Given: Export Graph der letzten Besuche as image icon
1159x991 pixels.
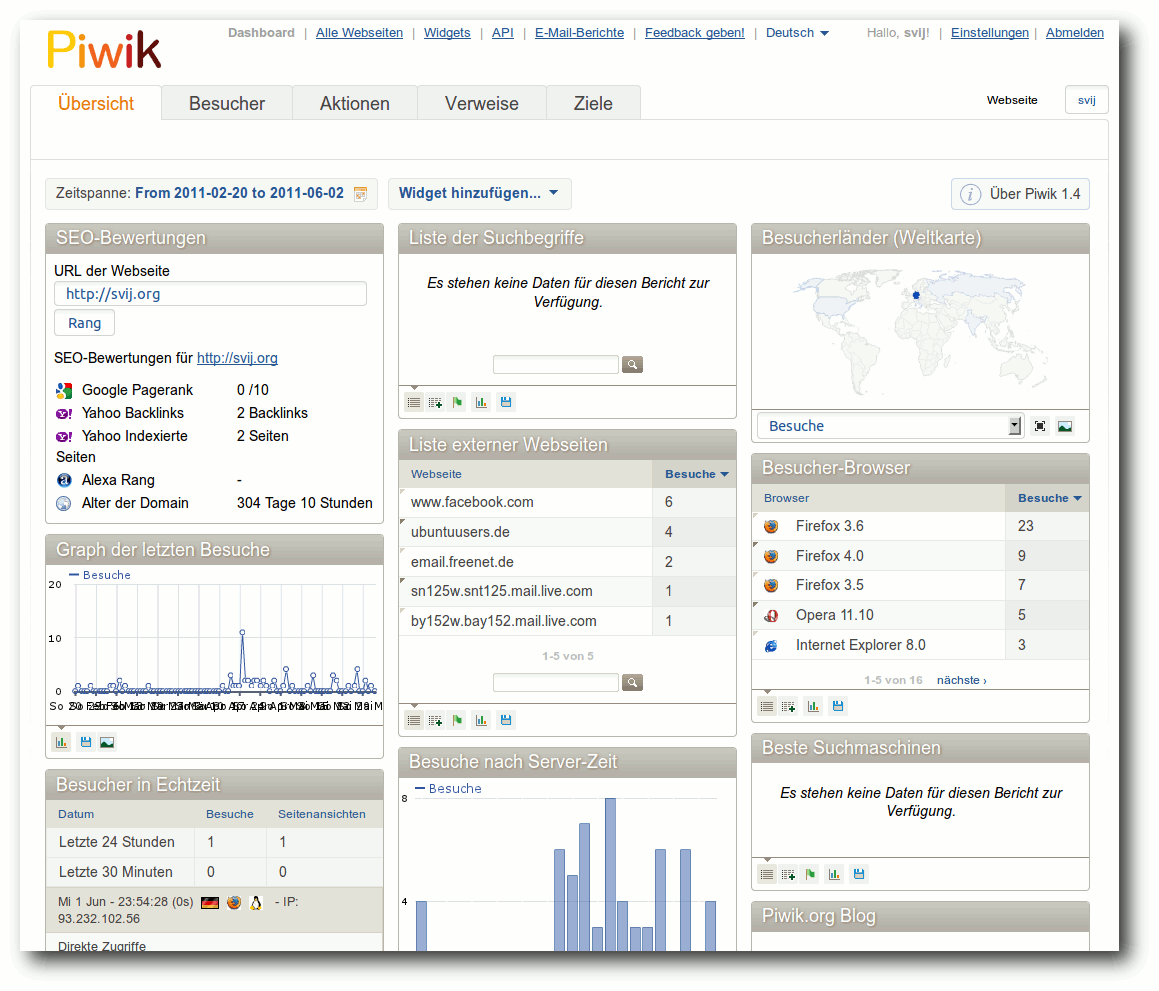Looking at the screenshot, I should click(x=107, y=742).
